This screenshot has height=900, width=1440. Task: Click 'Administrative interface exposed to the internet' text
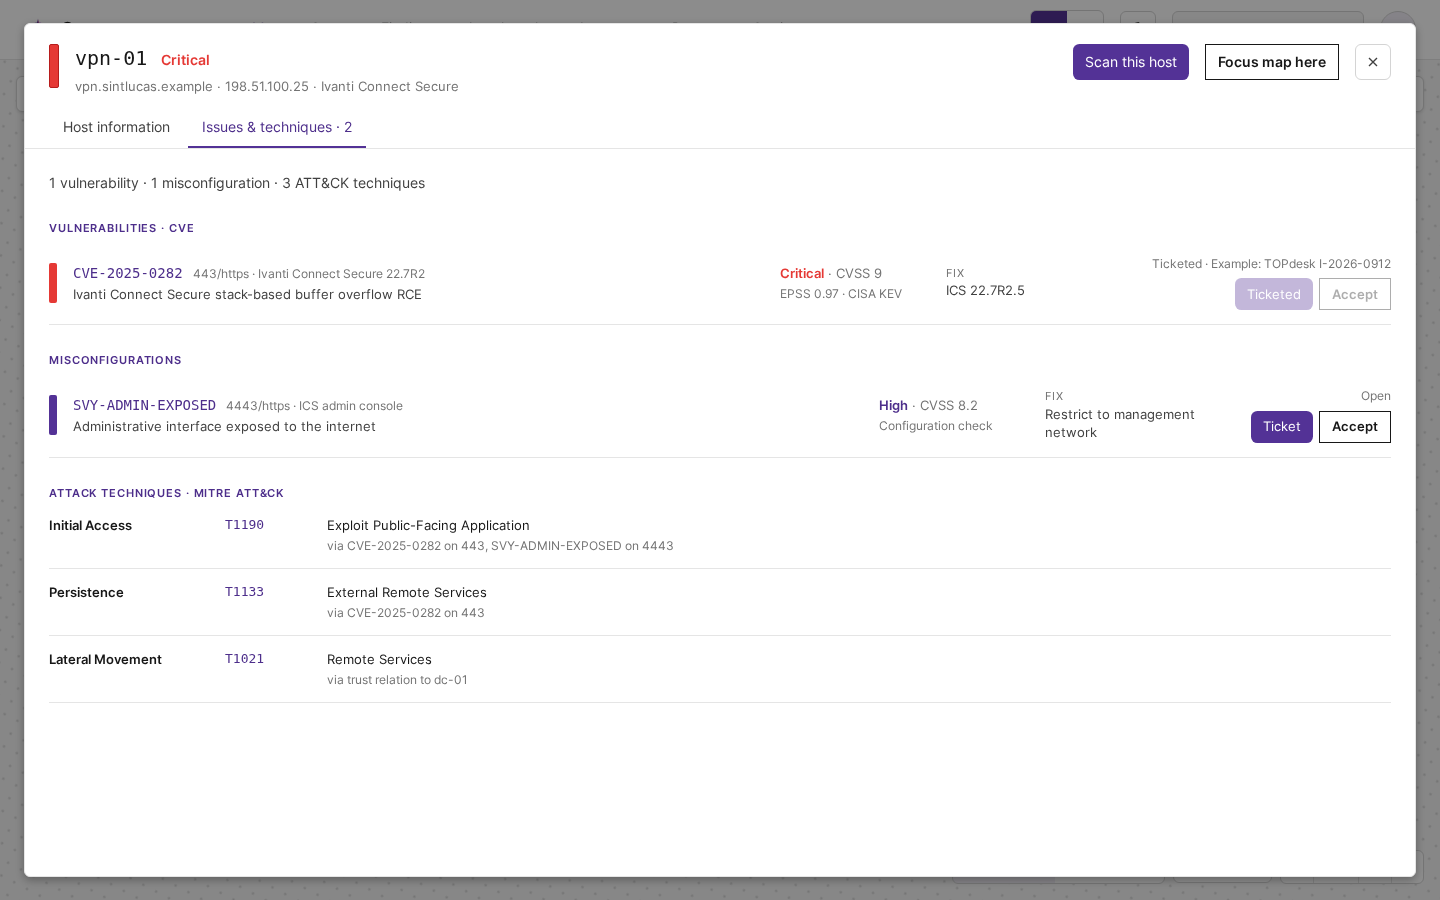[x=224, y=427]
